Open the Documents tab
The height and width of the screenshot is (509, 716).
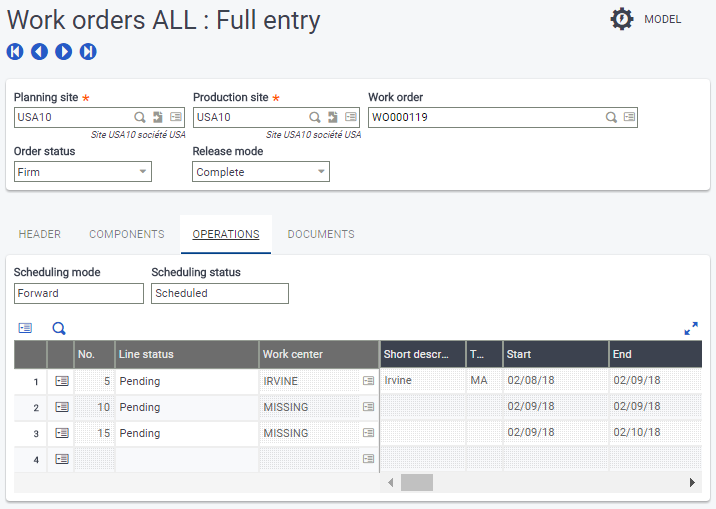321,234
